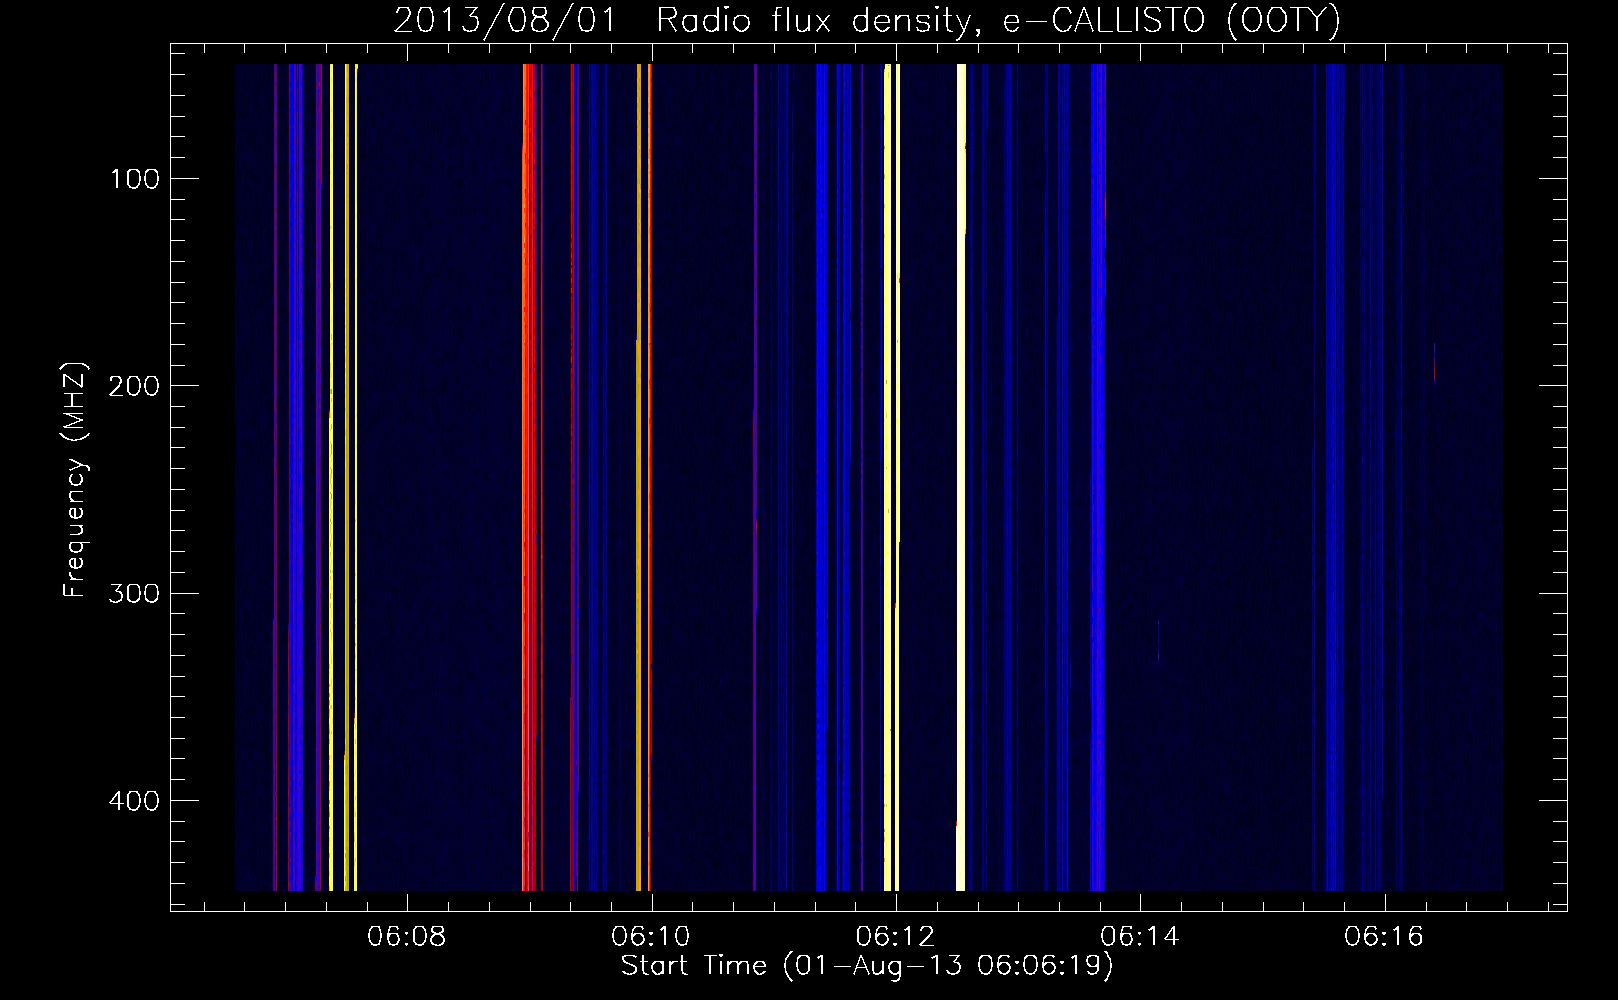Click the 06:10 time tick label

point(651,937)
